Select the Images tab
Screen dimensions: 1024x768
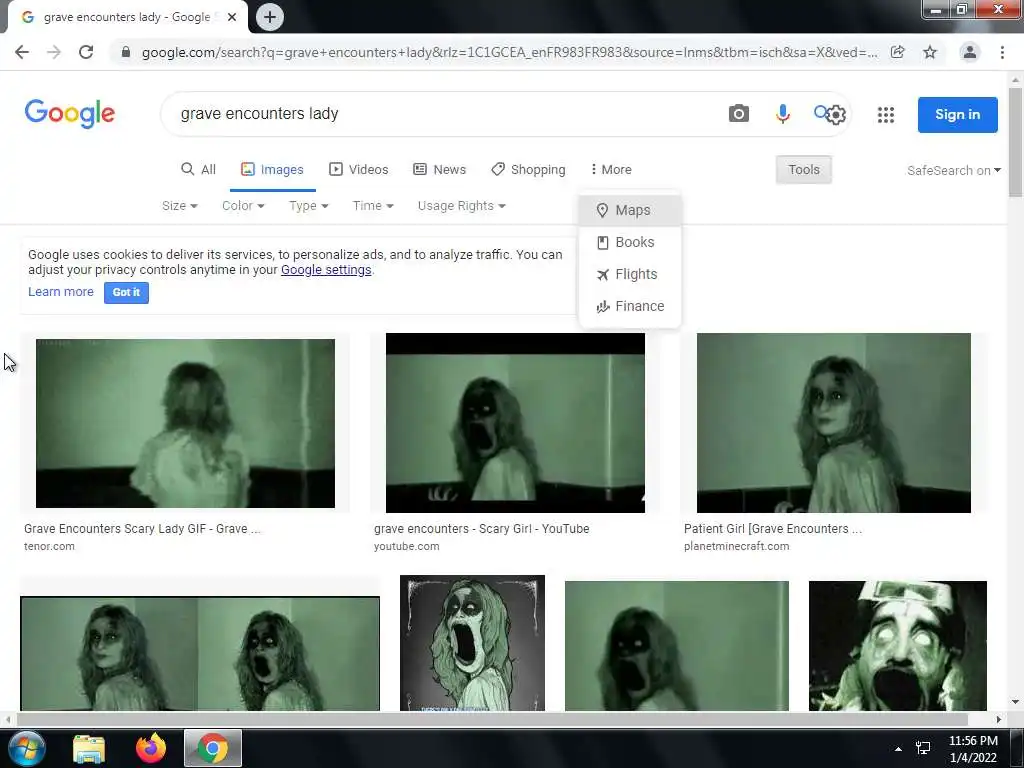[272, 170]
